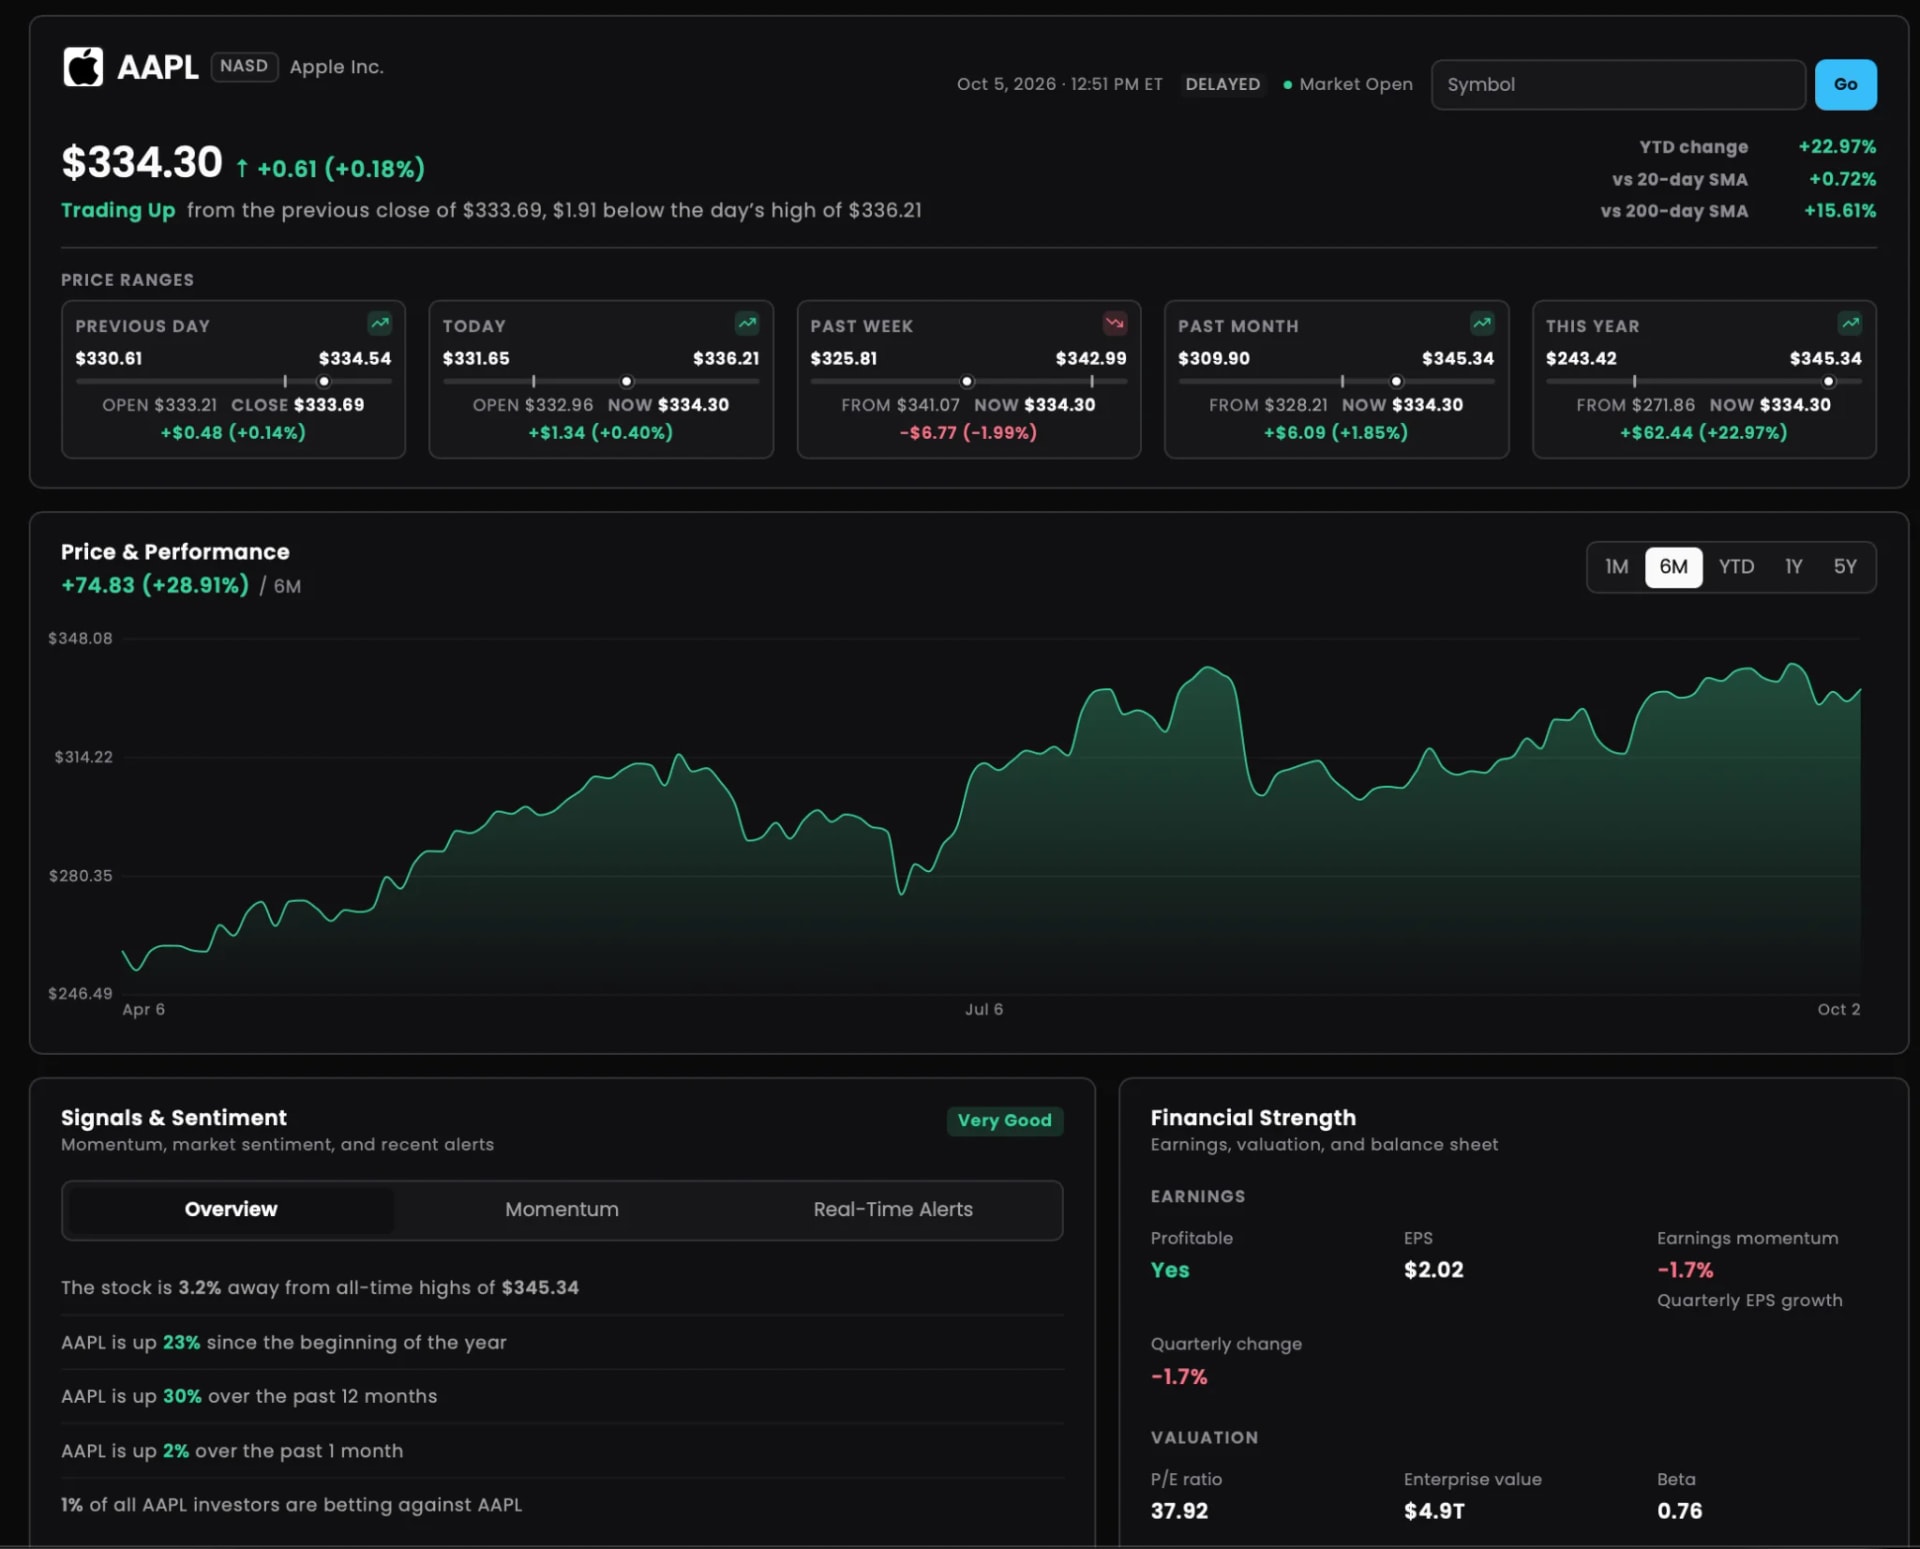Click the Apple logo icon
Screen dimensions: 1920x1549
tap(83, 67)
